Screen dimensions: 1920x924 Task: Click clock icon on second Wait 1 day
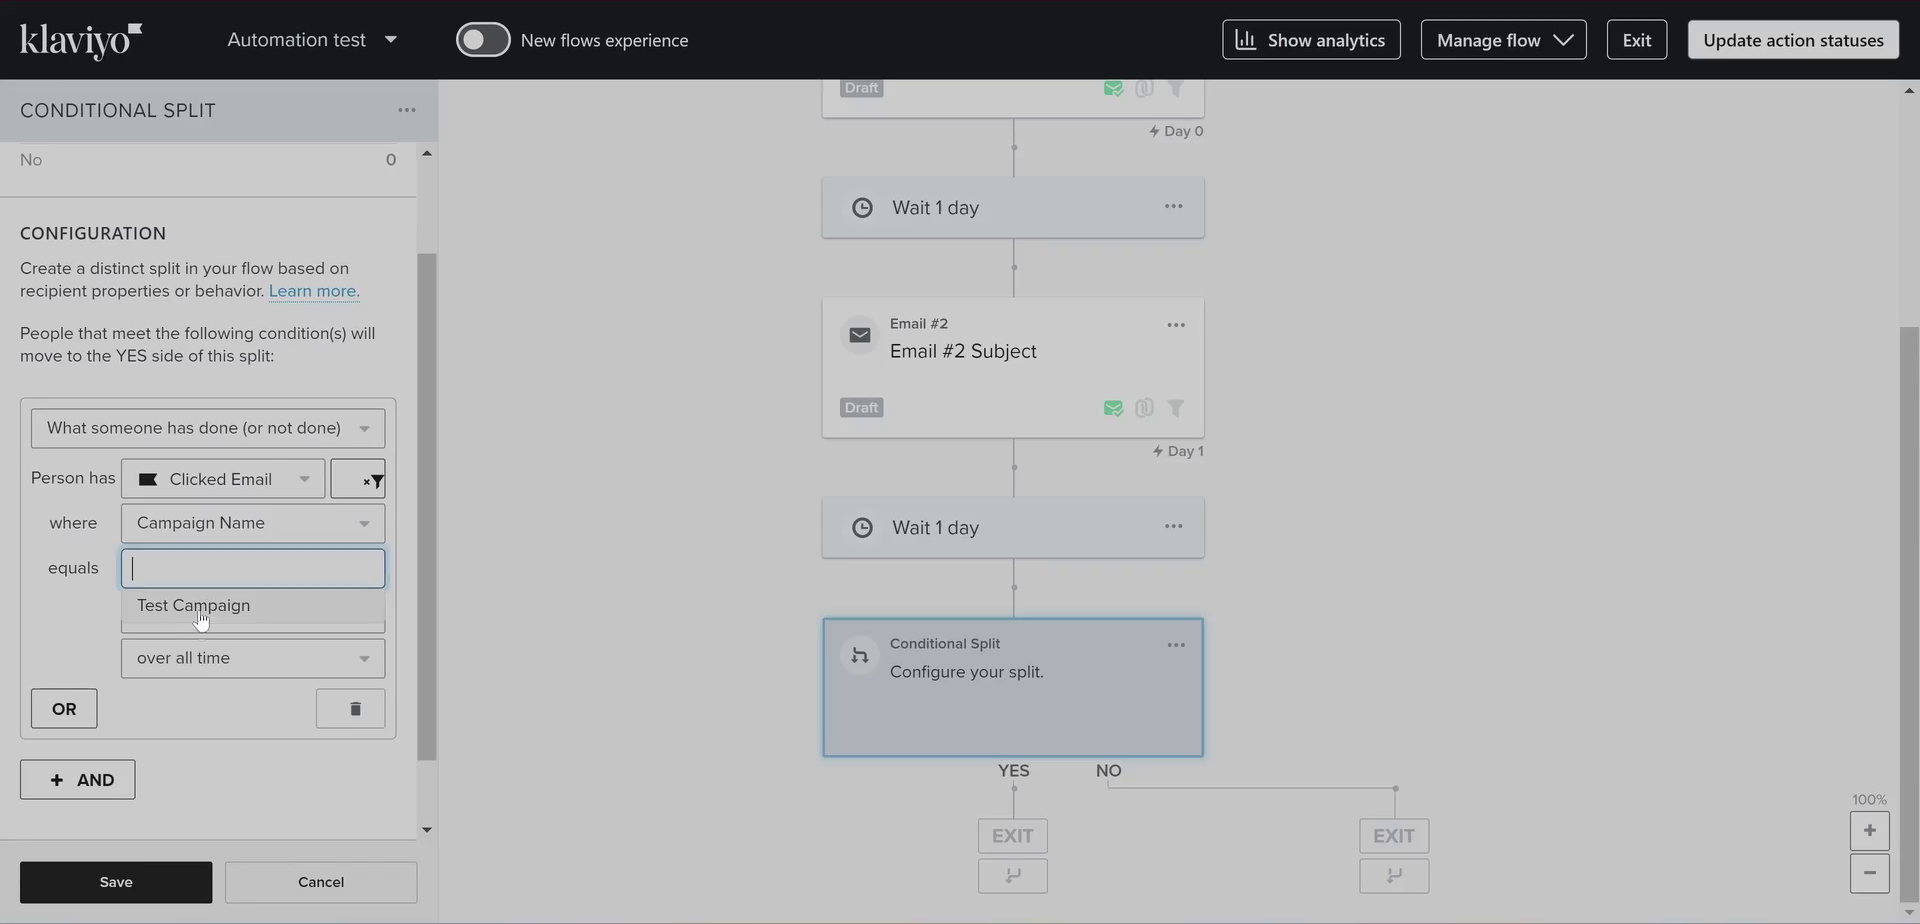coord(862,527)
